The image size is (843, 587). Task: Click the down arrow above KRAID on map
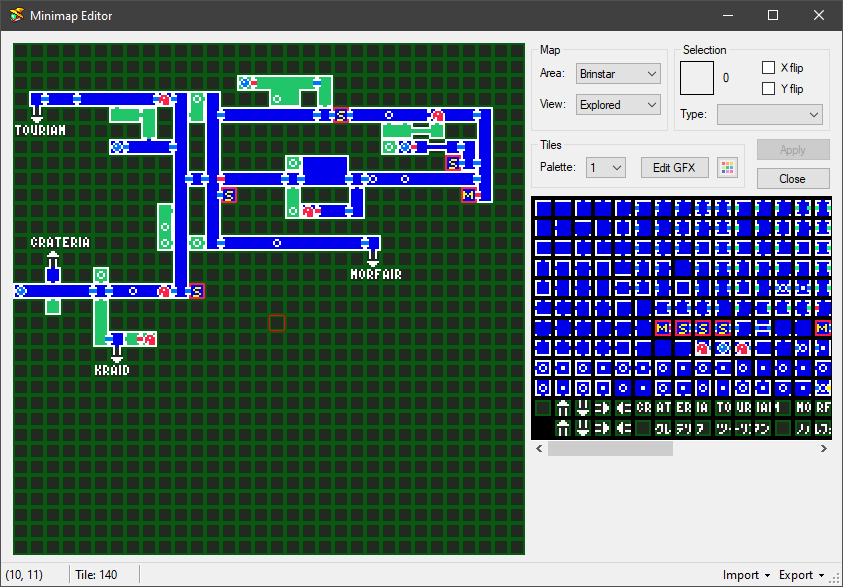[x=117, y=355]
